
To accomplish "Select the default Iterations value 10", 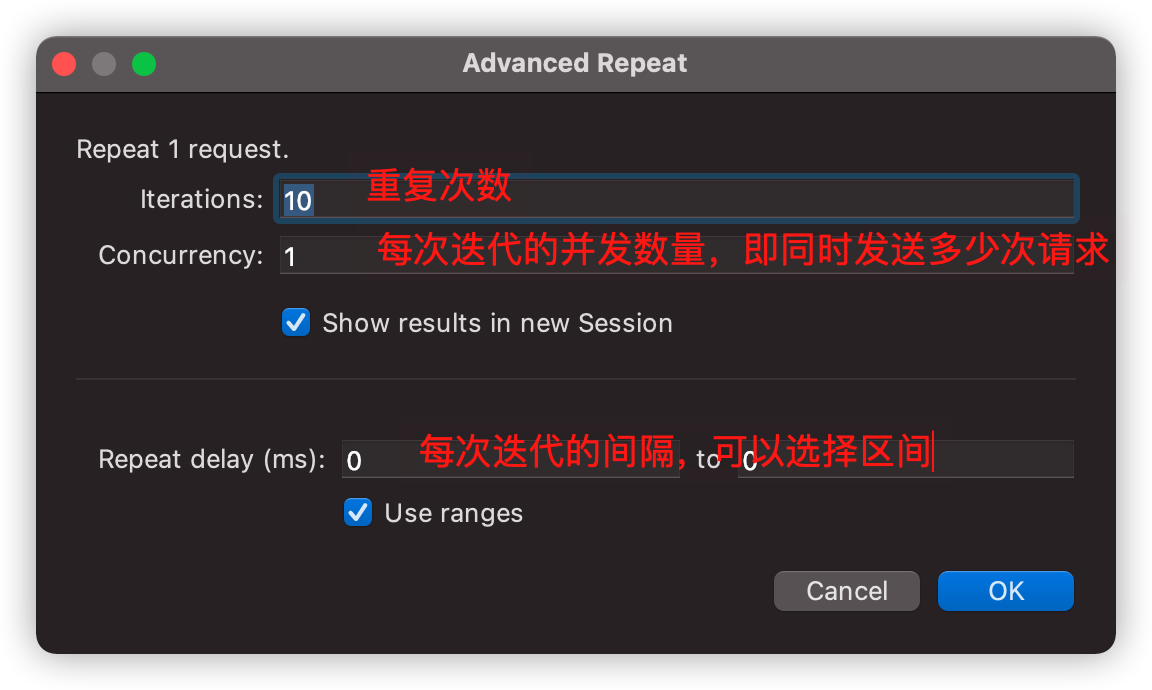I will click(297, 200).
